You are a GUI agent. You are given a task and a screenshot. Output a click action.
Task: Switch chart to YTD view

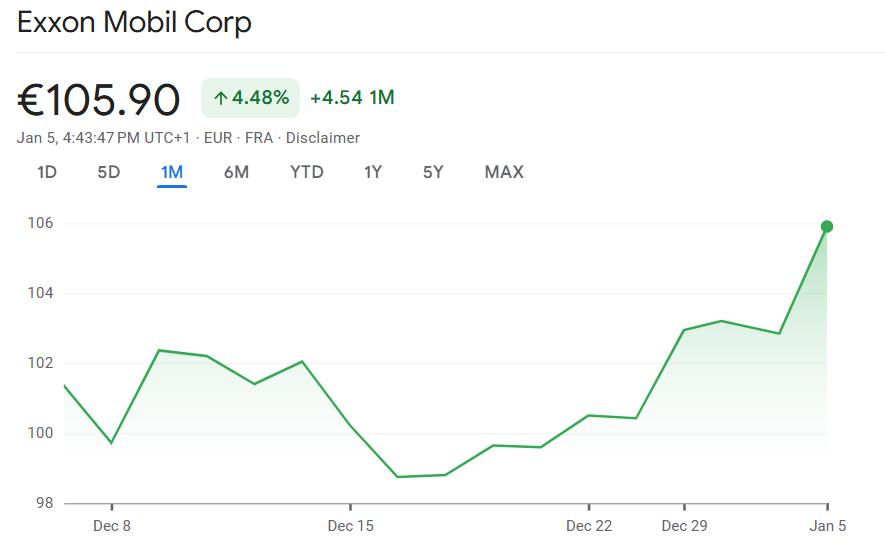click(307, 172)
